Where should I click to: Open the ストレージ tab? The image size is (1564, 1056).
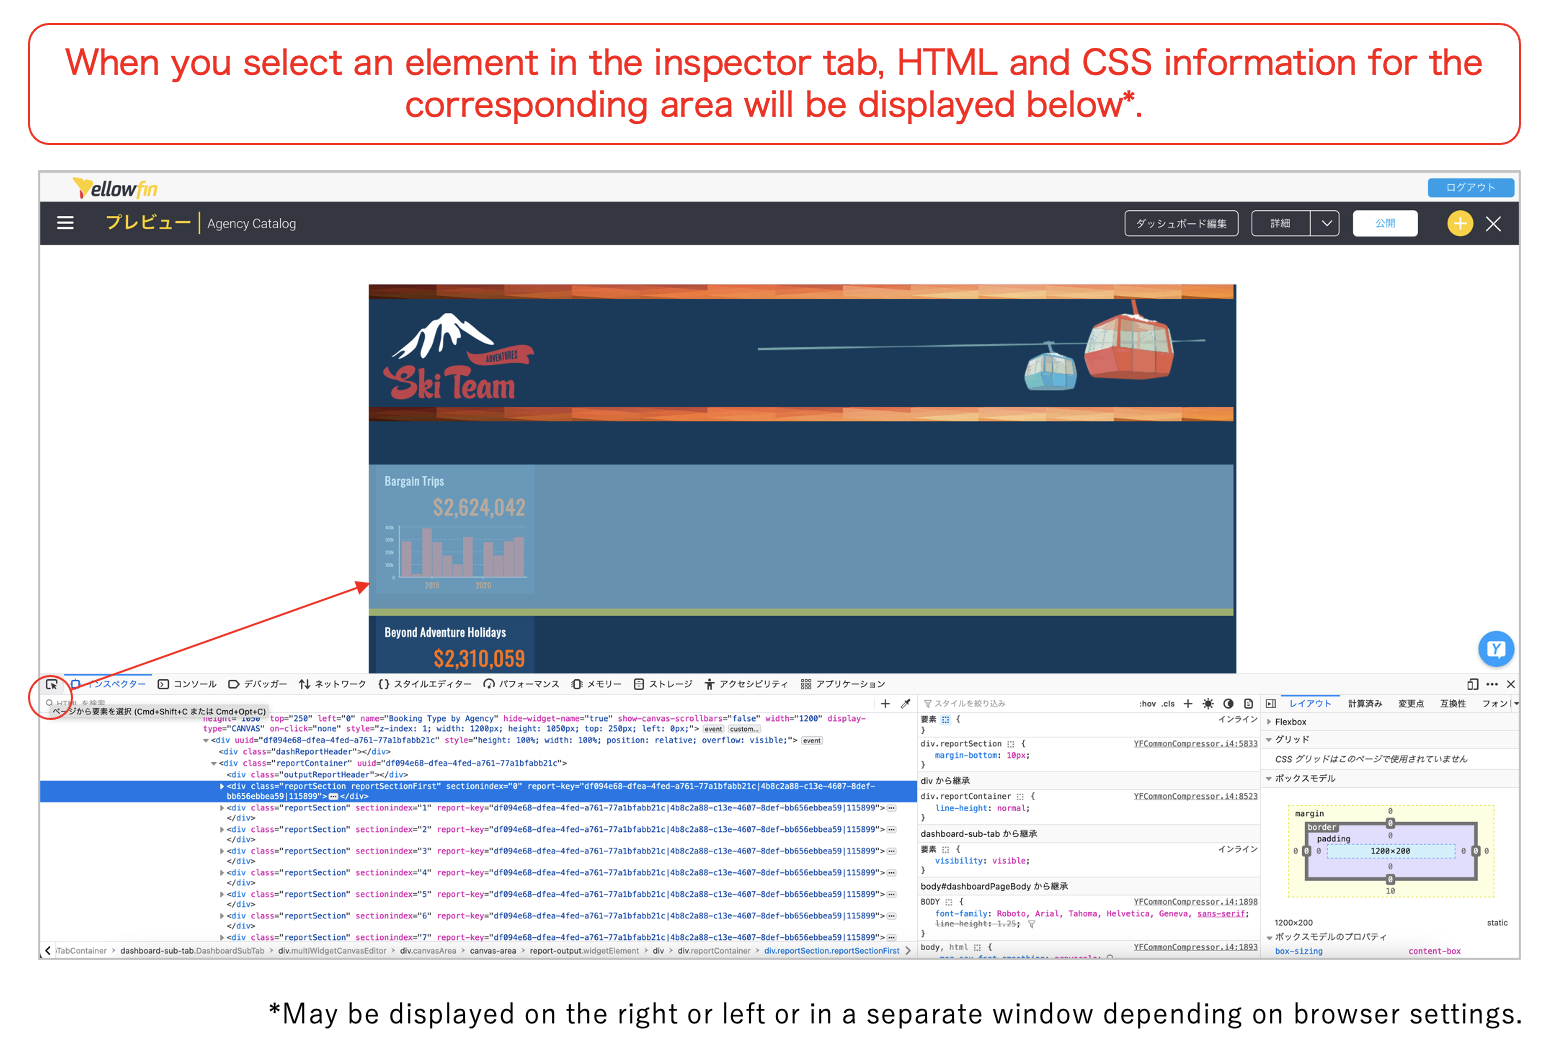tap(663, 685)
